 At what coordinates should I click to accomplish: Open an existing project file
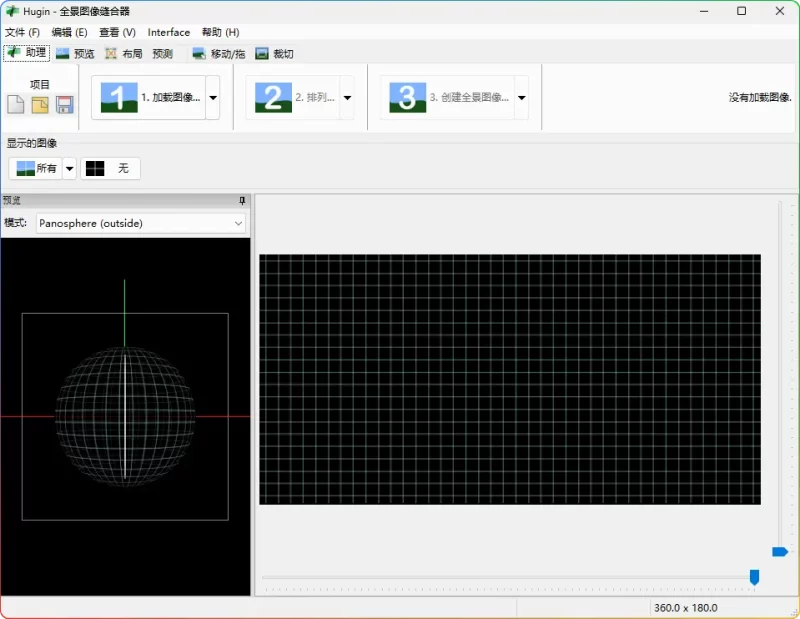tap(40, 103)
